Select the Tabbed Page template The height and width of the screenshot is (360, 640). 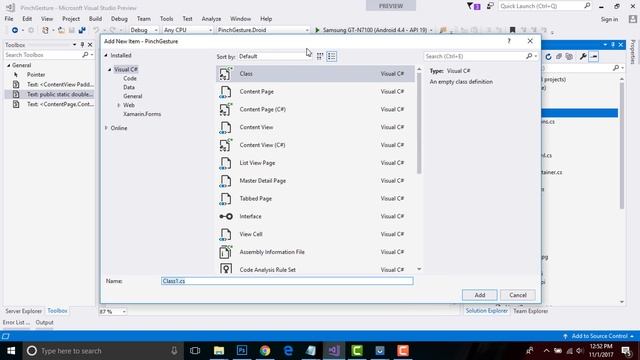coord(315,199)
